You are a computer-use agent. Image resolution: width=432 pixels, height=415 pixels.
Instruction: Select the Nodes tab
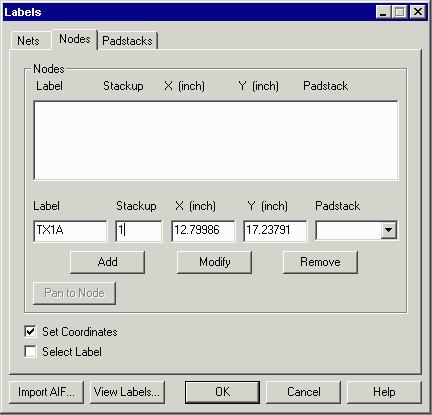click(75, 39)
